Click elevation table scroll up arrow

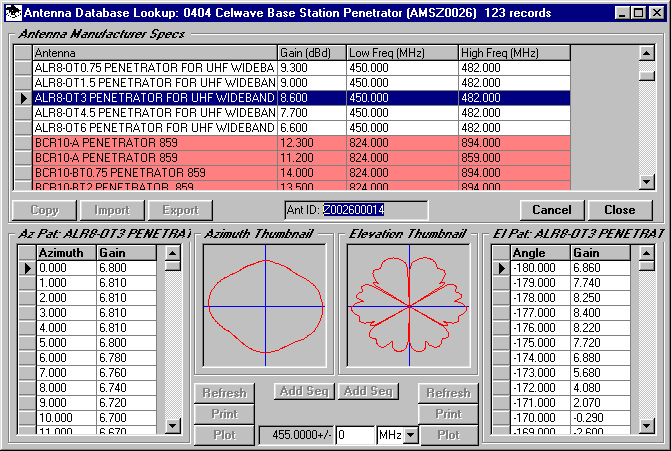[x=647, y=253]
